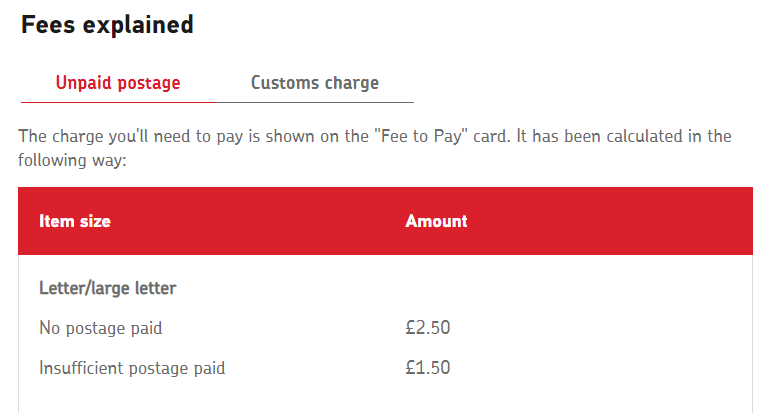Select the Item size column header

(x=75, y=221)
